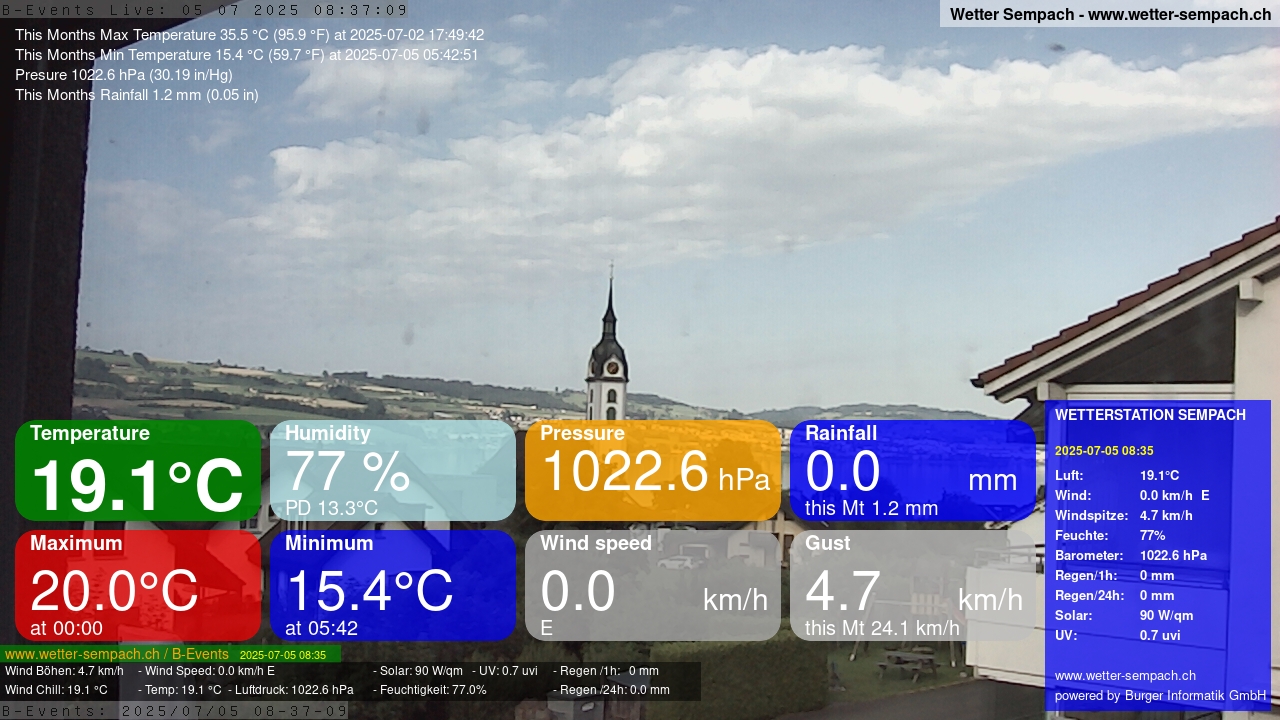
Task: Click the bottom B-Events 2025/07/05 timestamp
Action: pyautogui.click(x=175, y=711)
